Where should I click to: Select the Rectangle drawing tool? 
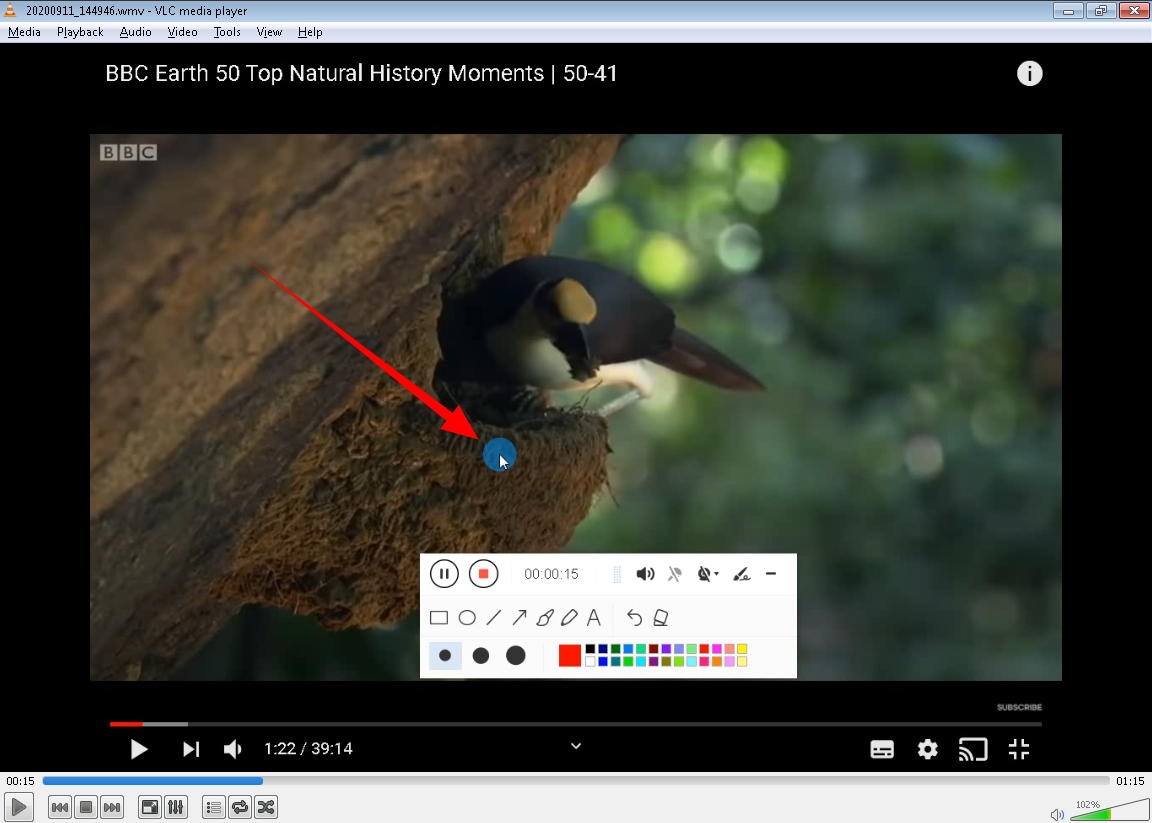pyautogui.click(x=438, y=617)
